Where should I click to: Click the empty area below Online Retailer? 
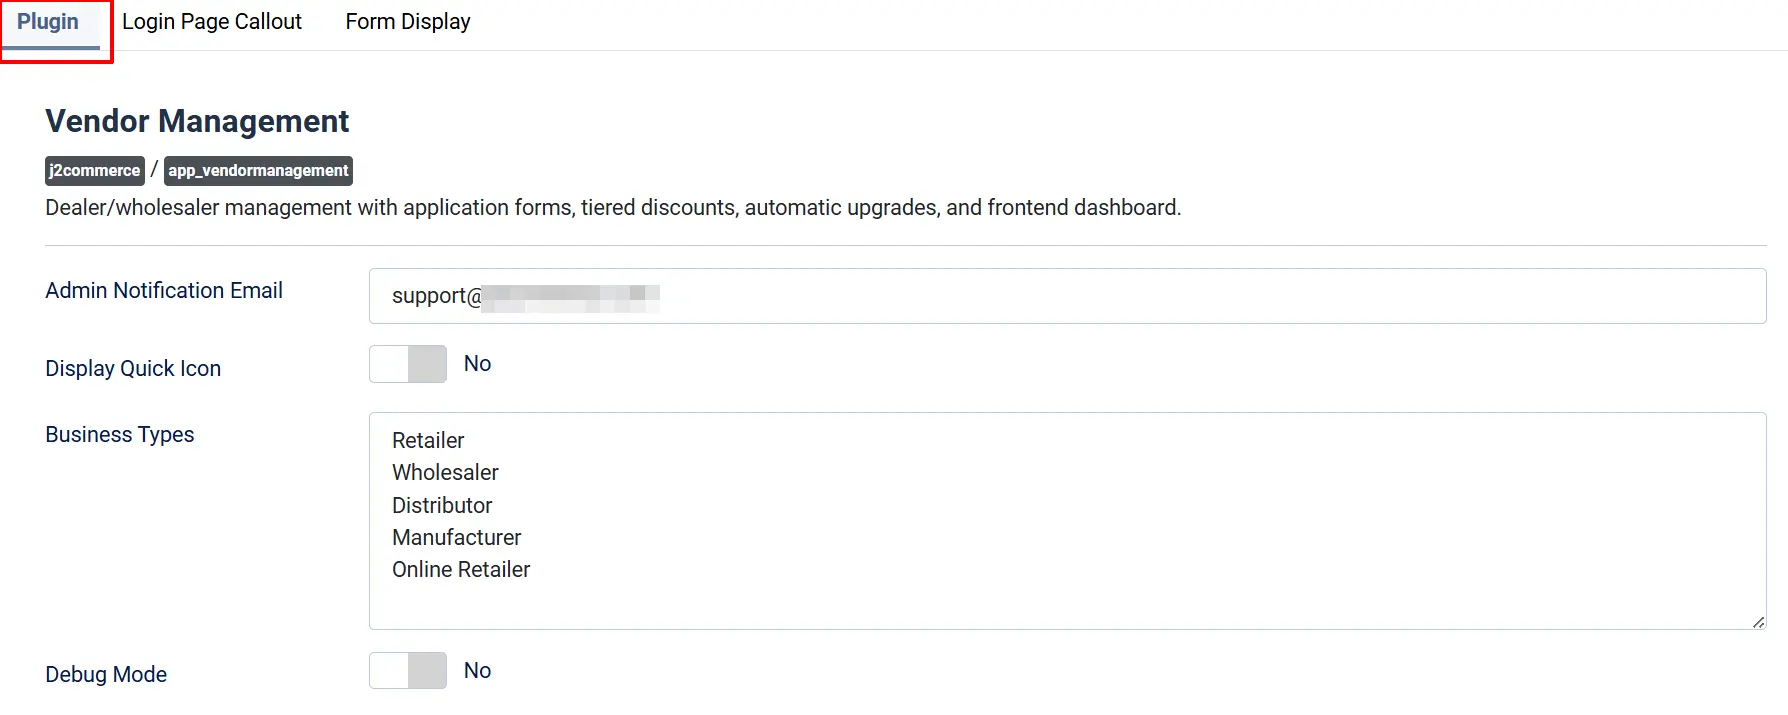1067,604
